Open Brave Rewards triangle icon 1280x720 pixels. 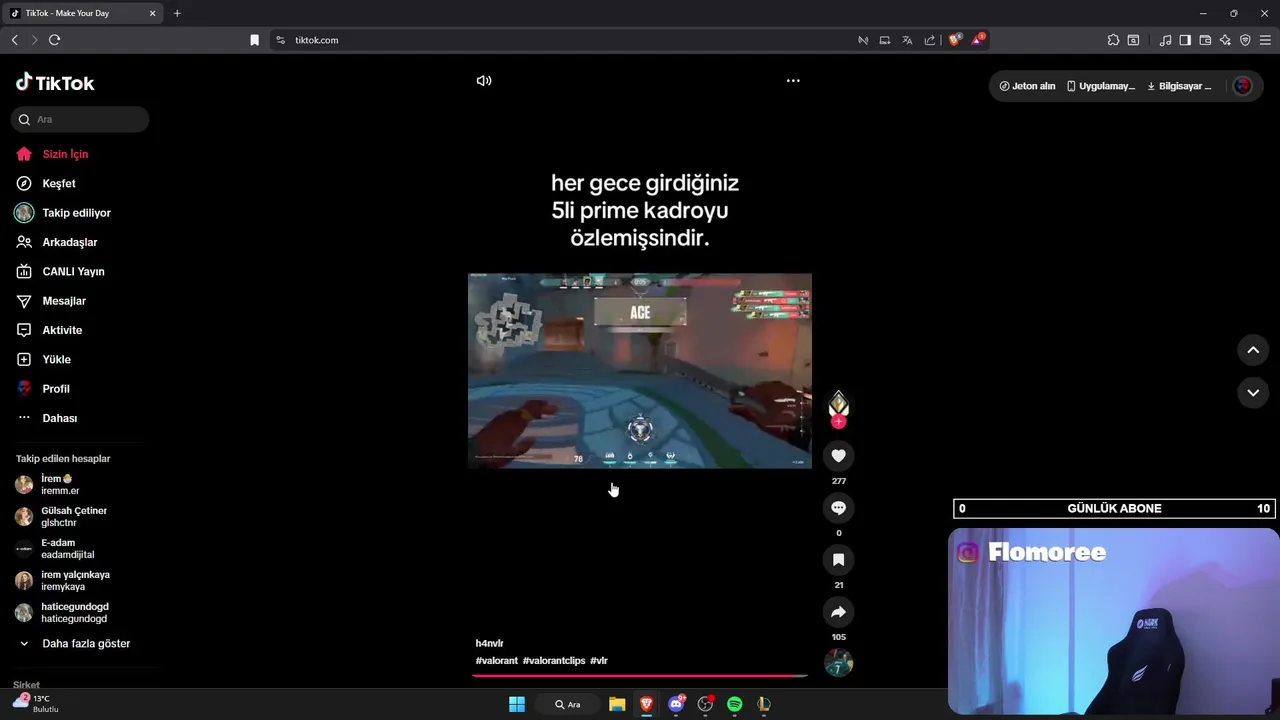pos(977,40)
